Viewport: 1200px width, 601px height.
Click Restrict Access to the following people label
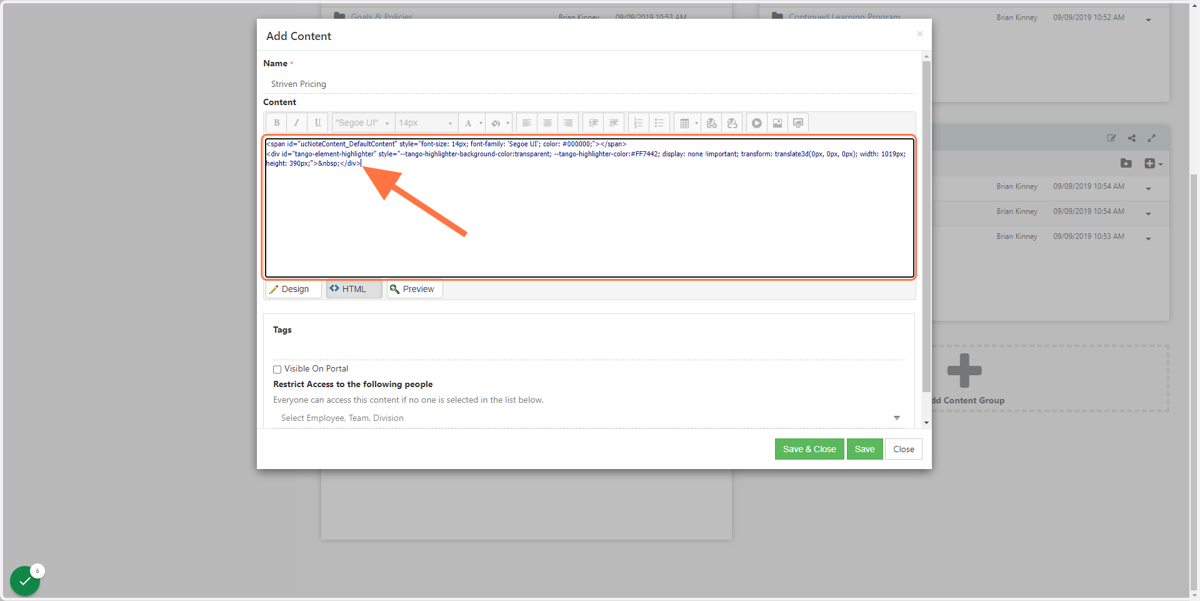click(x=353, y=384)
